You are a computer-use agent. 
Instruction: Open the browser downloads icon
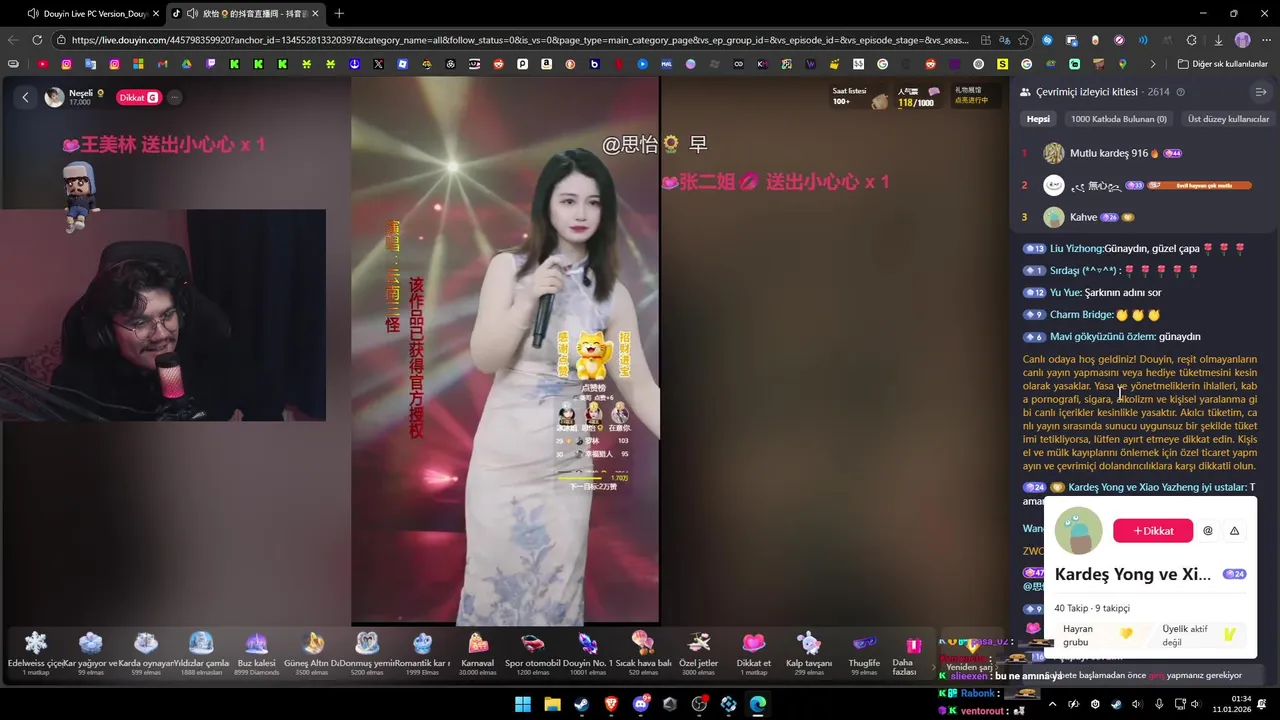1218,40
